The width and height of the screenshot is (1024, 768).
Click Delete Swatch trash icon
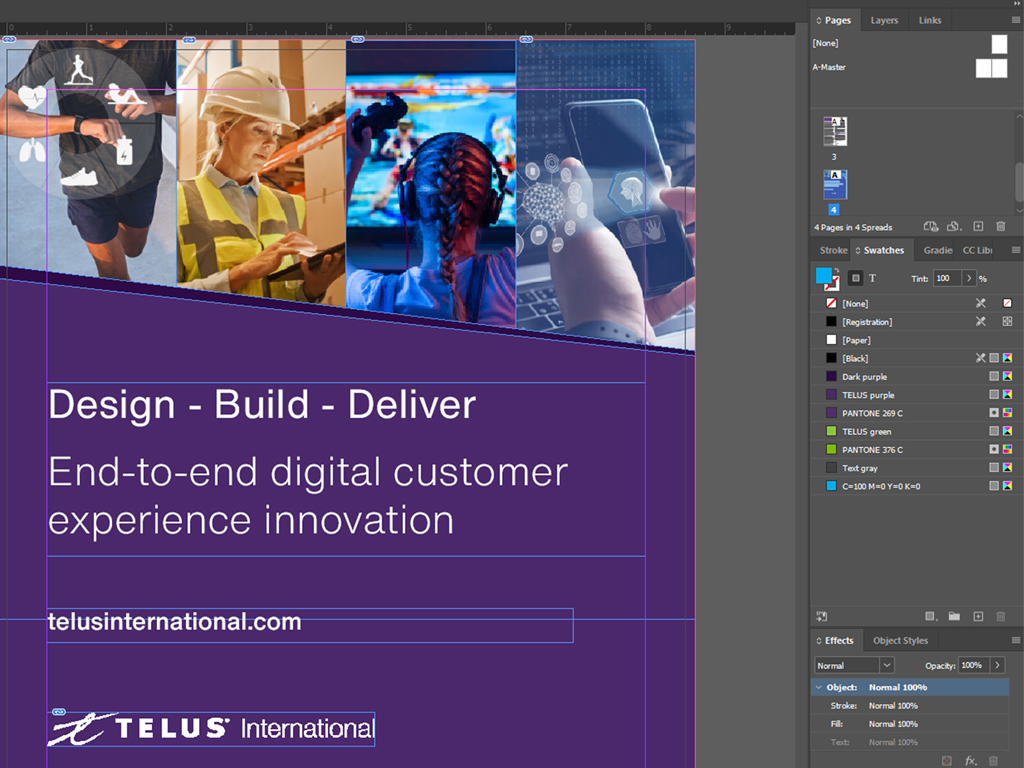1000,616
